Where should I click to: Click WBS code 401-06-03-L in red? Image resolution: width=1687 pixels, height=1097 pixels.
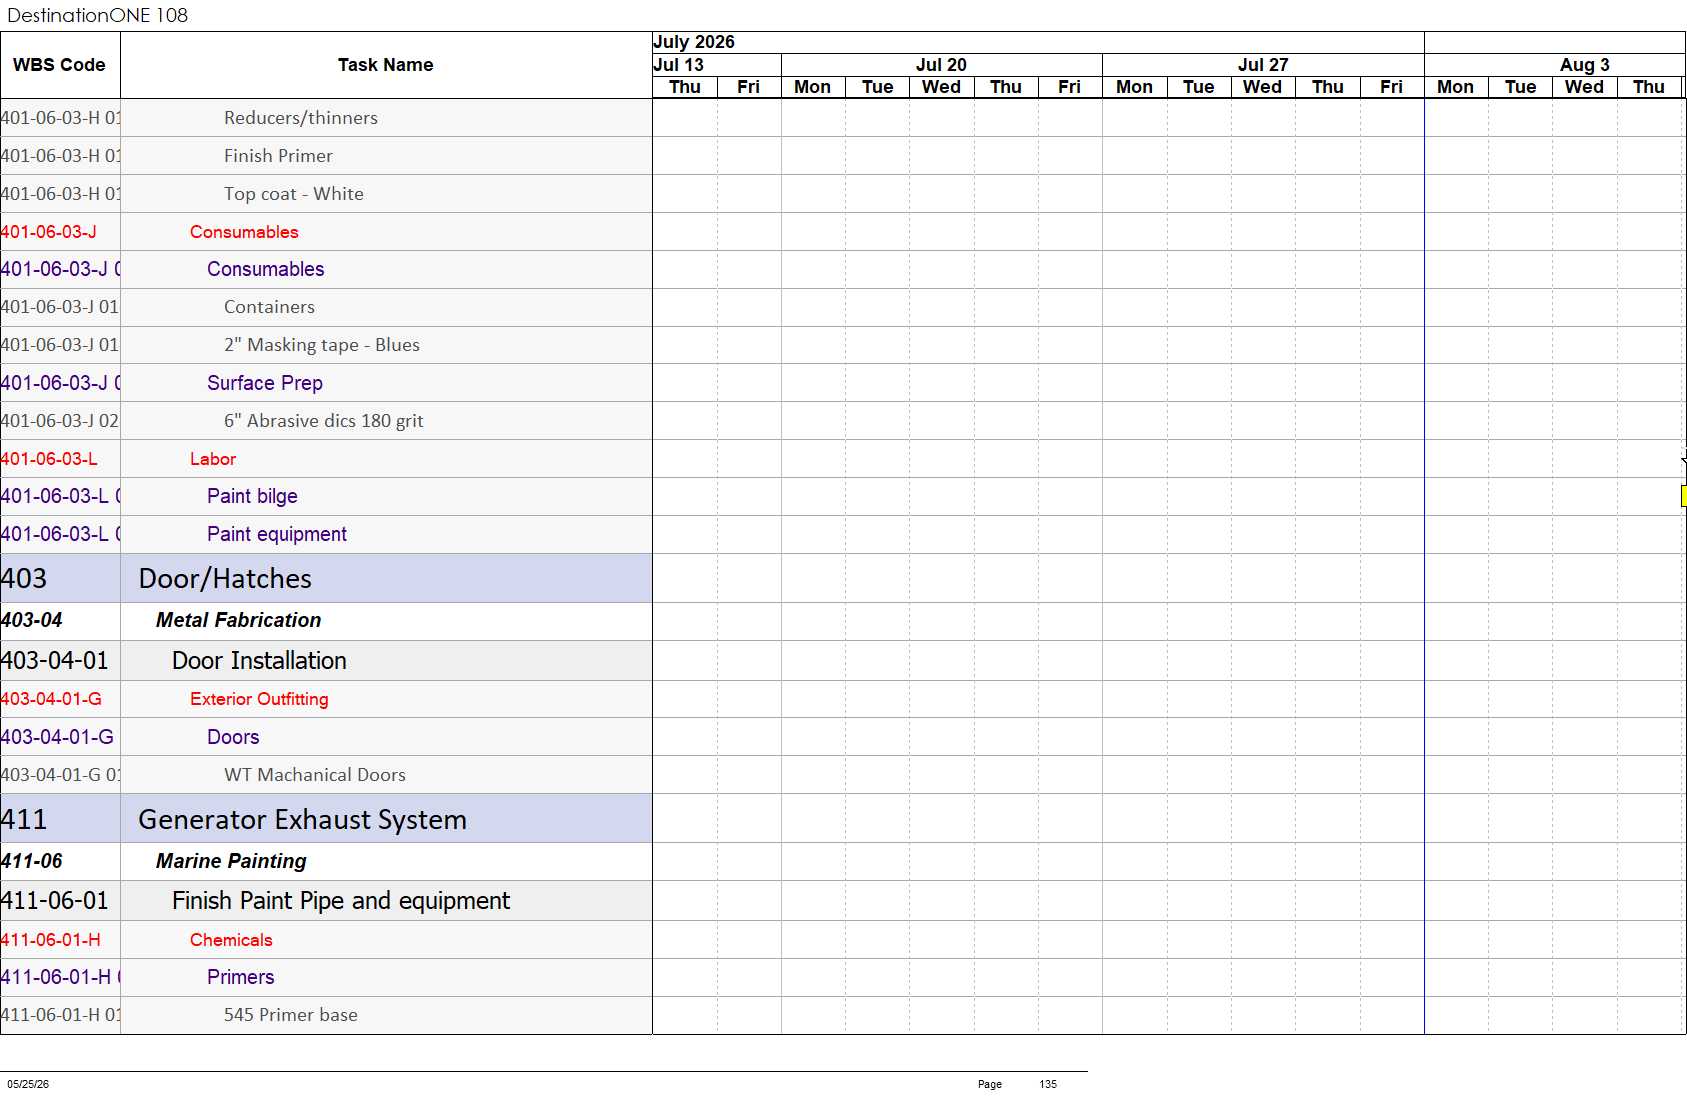pyautogui.click(x=49, y=459)
